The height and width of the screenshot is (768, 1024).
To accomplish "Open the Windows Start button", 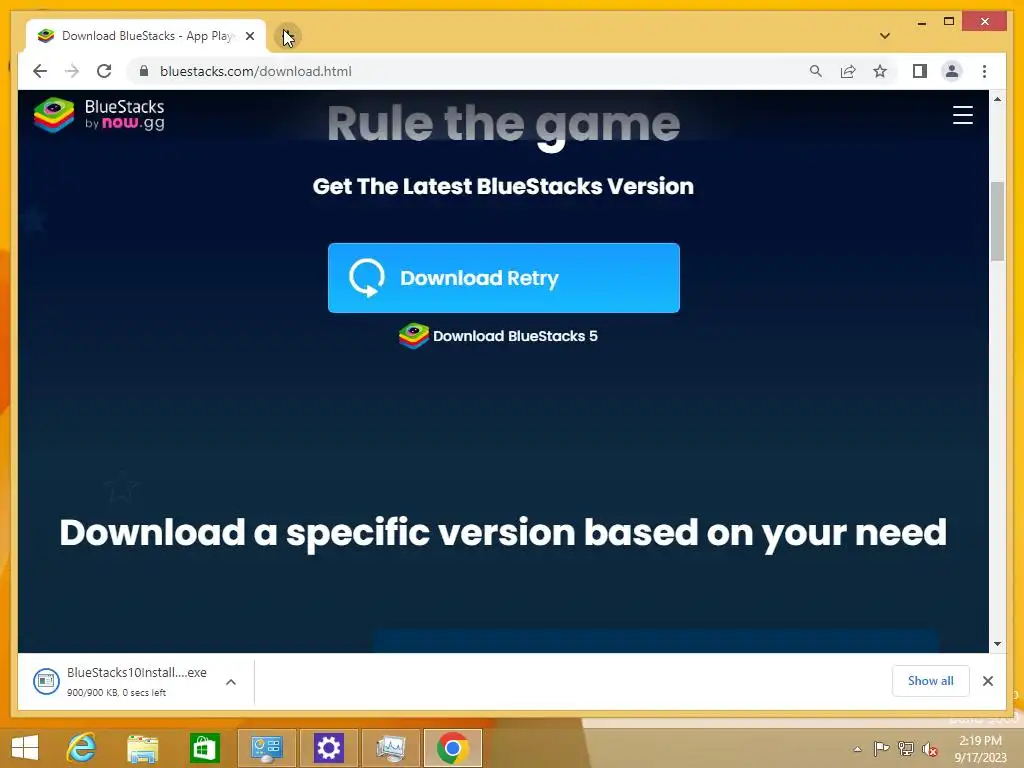I will (x=25, y=748).
